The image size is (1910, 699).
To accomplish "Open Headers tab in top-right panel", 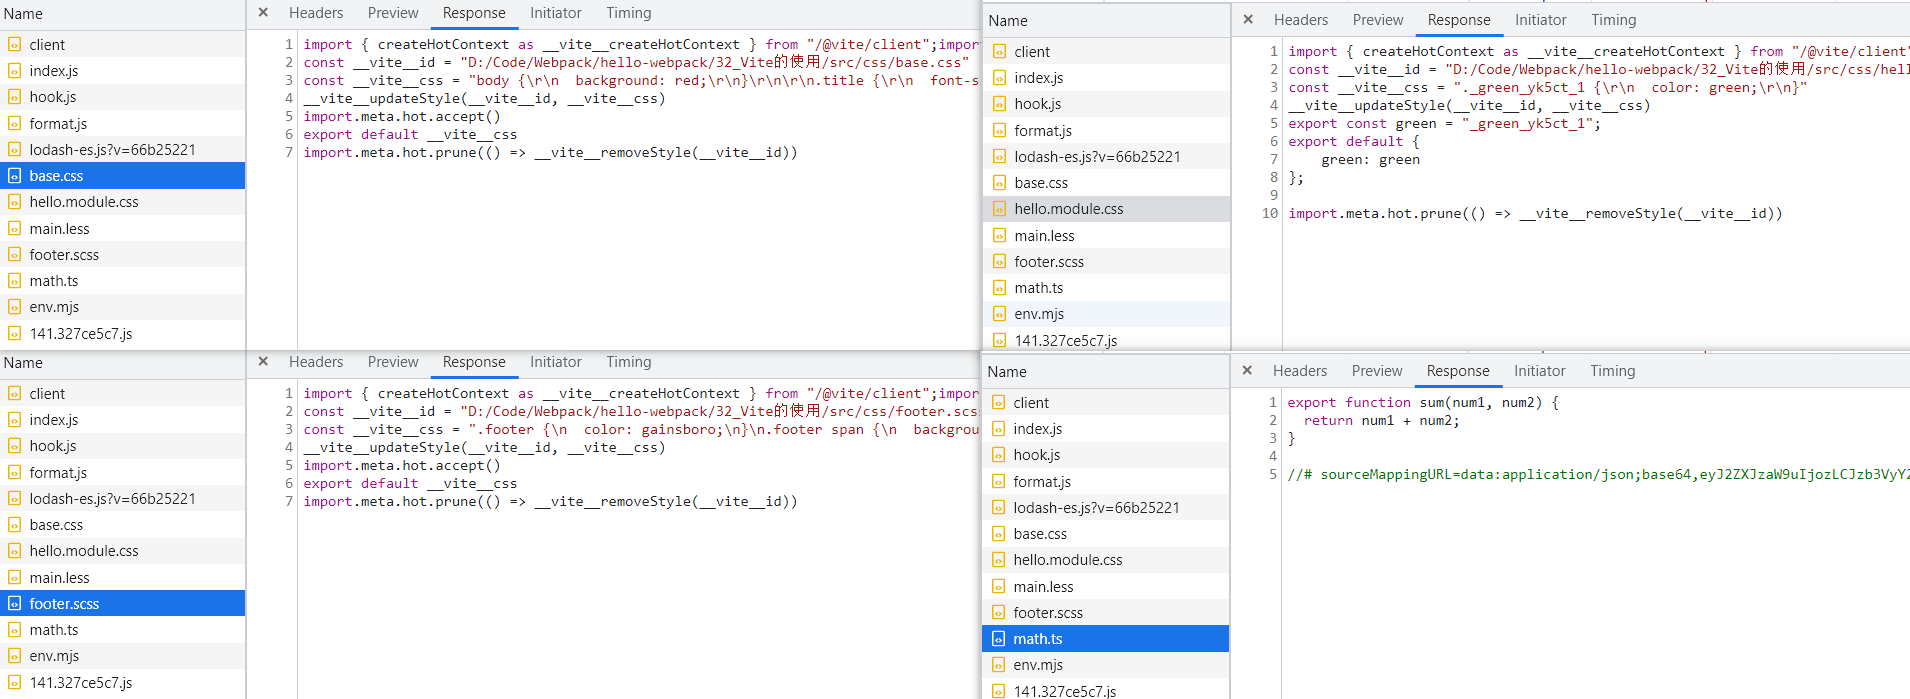I will (1301, 20).
